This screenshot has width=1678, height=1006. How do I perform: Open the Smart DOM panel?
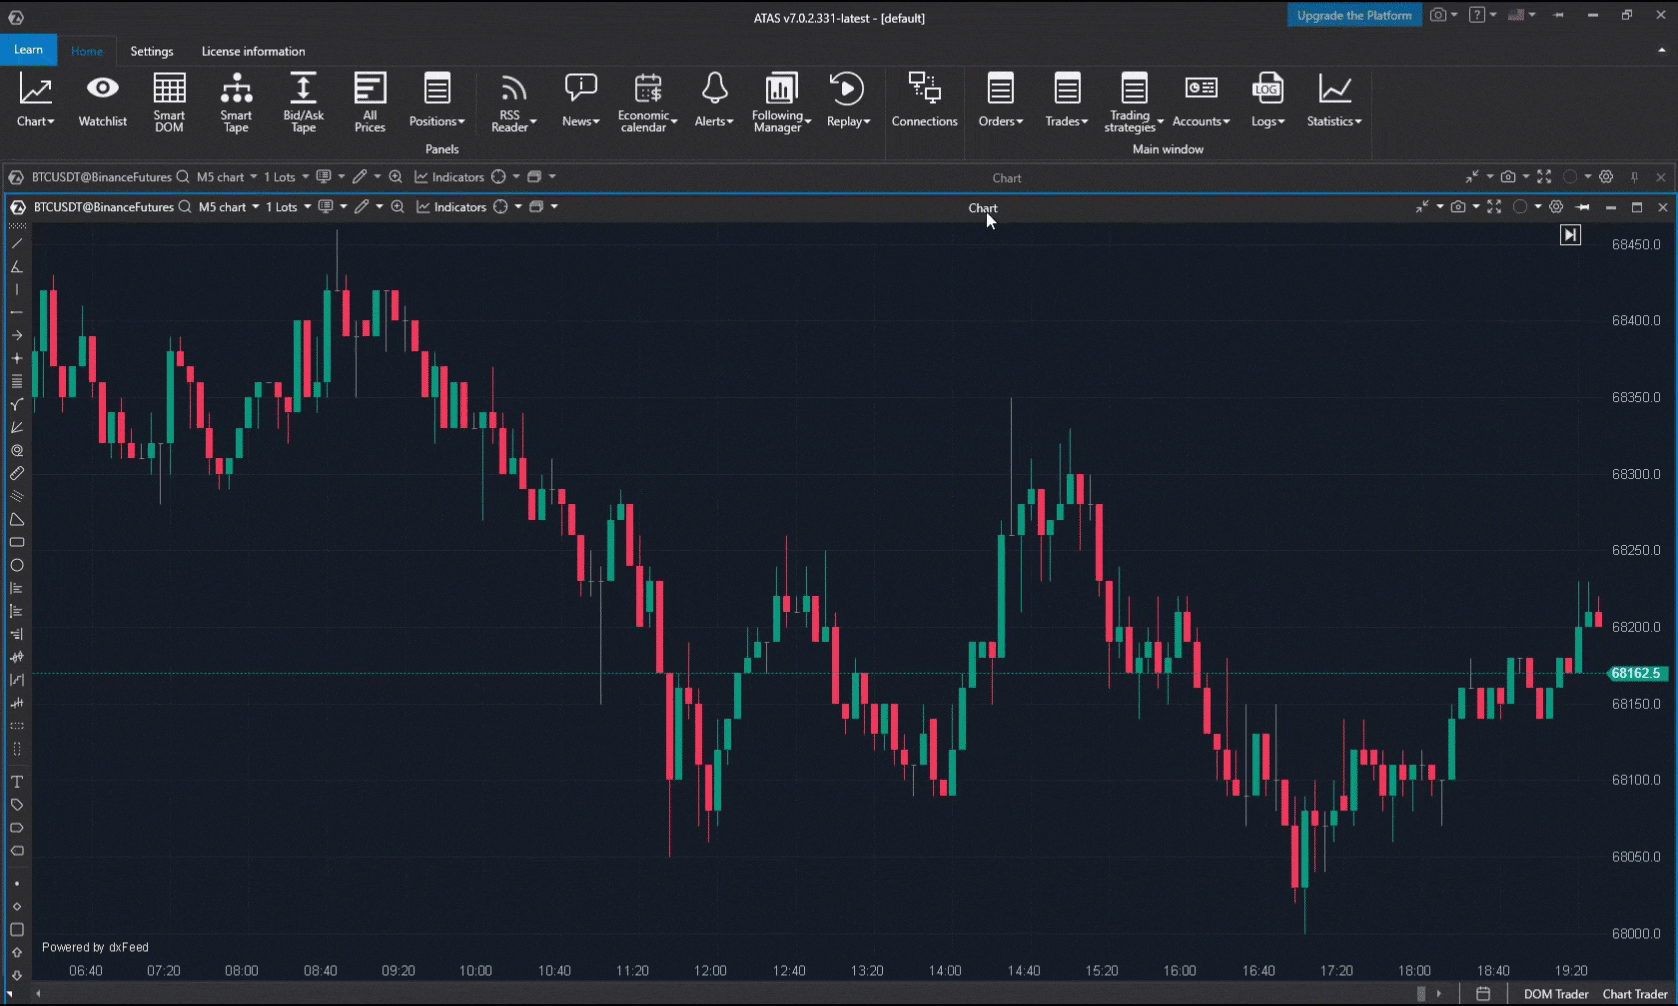(x=169, y=101)
